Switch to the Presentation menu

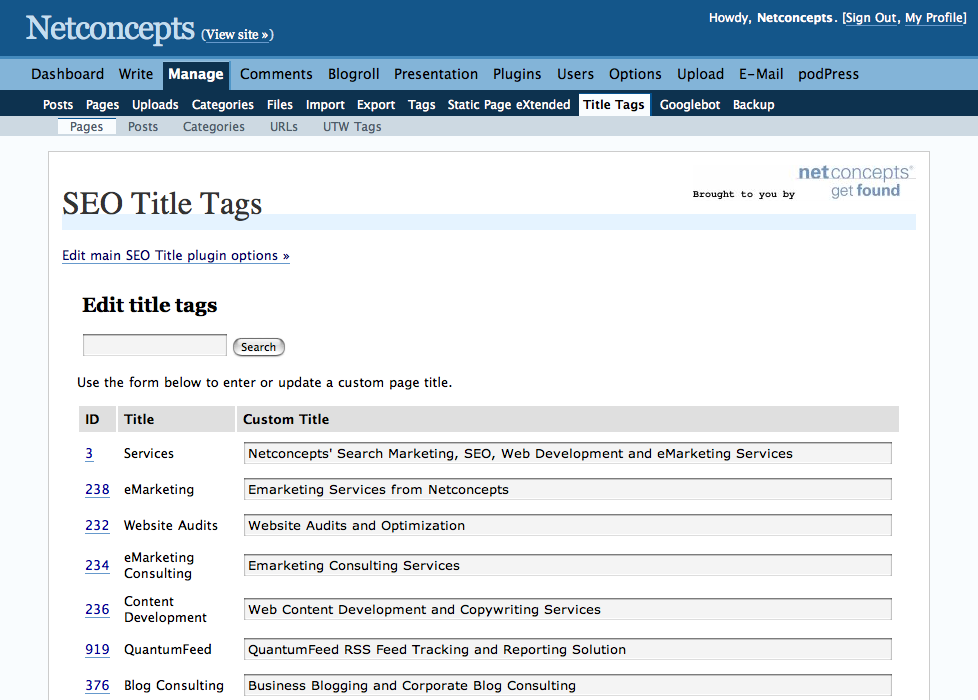coord(436,74)
